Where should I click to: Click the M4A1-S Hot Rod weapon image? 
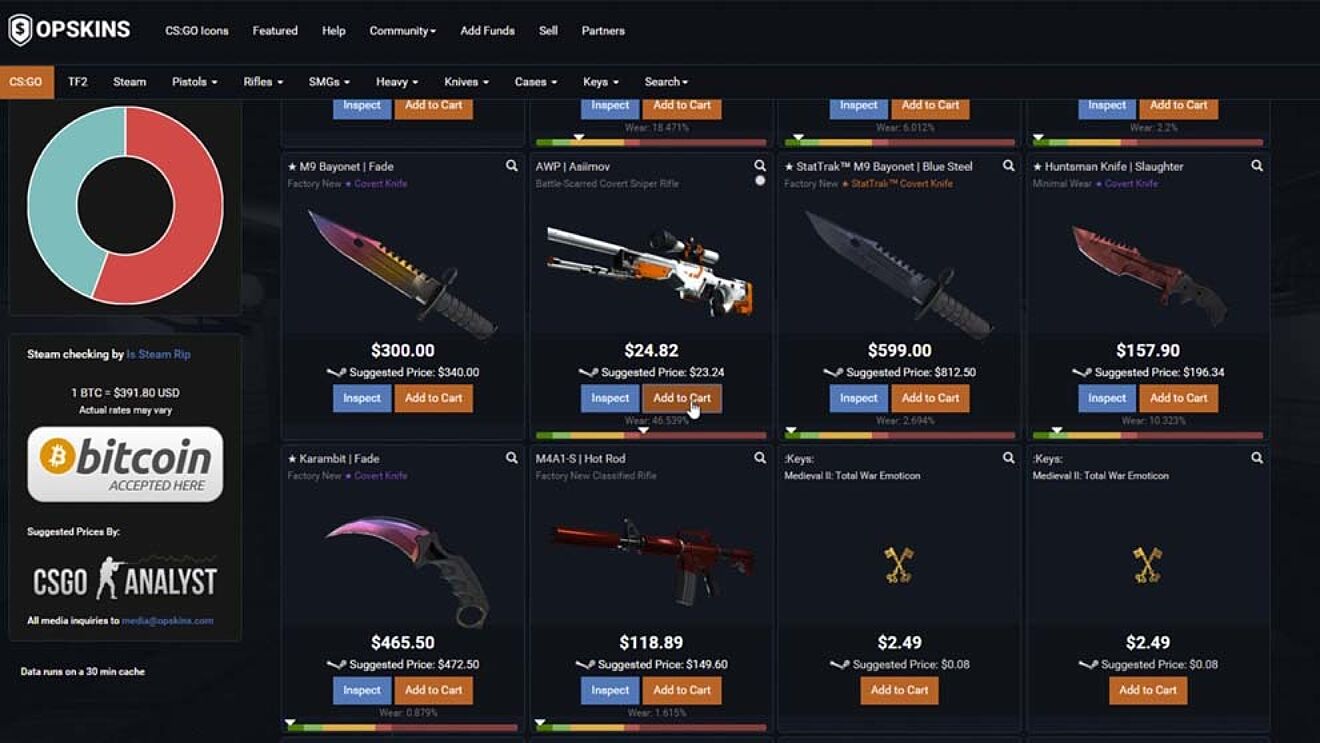click(651, 558)
